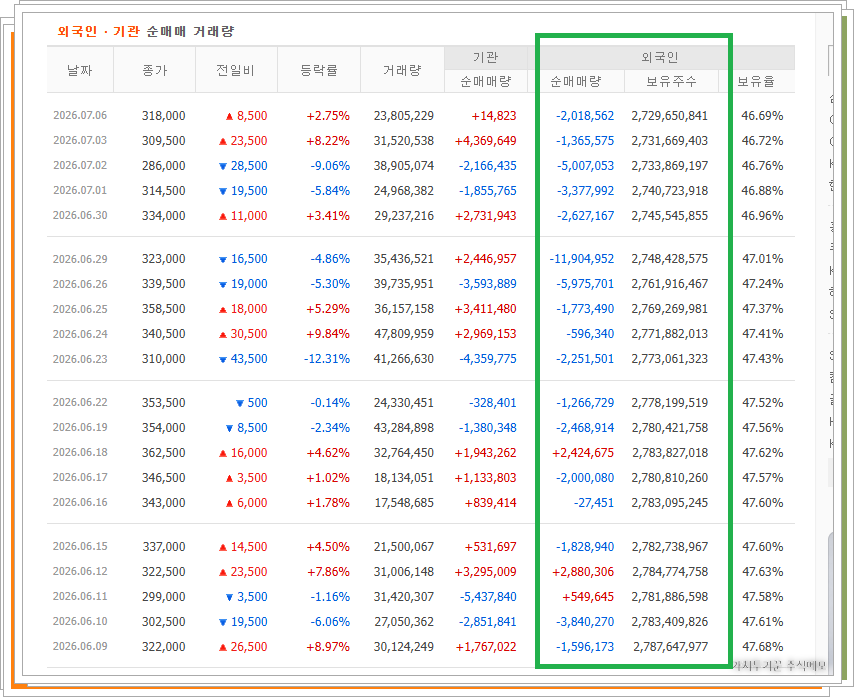Click closing price 362,500
Screen dimensions: 854x697
tap(163, 453)
